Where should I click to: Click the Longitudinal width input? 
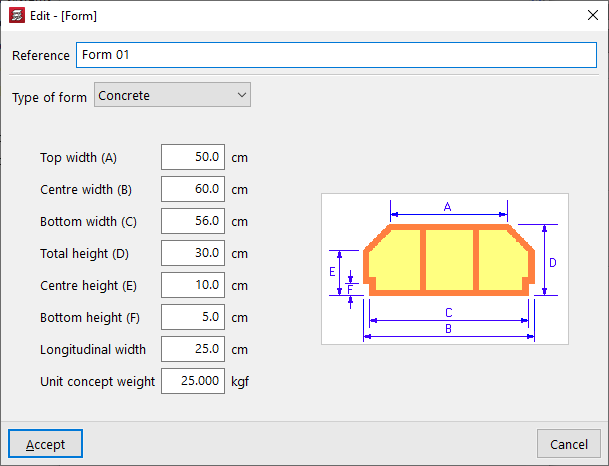point(192,349)
